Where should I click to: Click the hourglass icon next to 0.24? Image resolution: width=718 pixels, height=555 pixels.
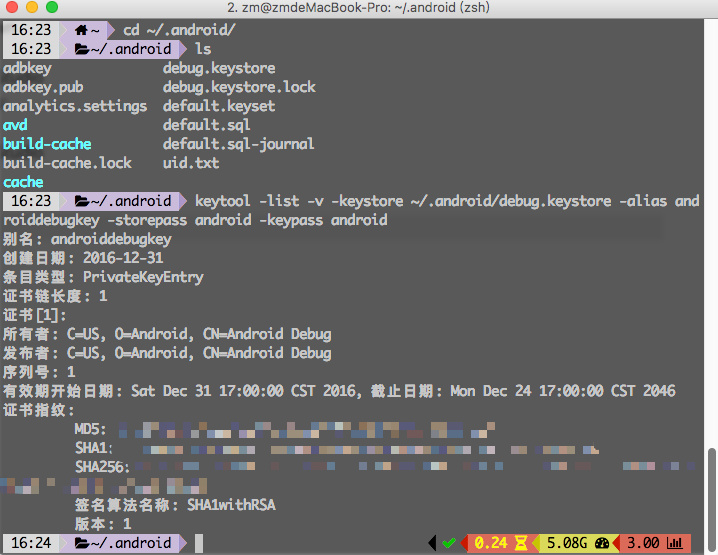[521, 543]
